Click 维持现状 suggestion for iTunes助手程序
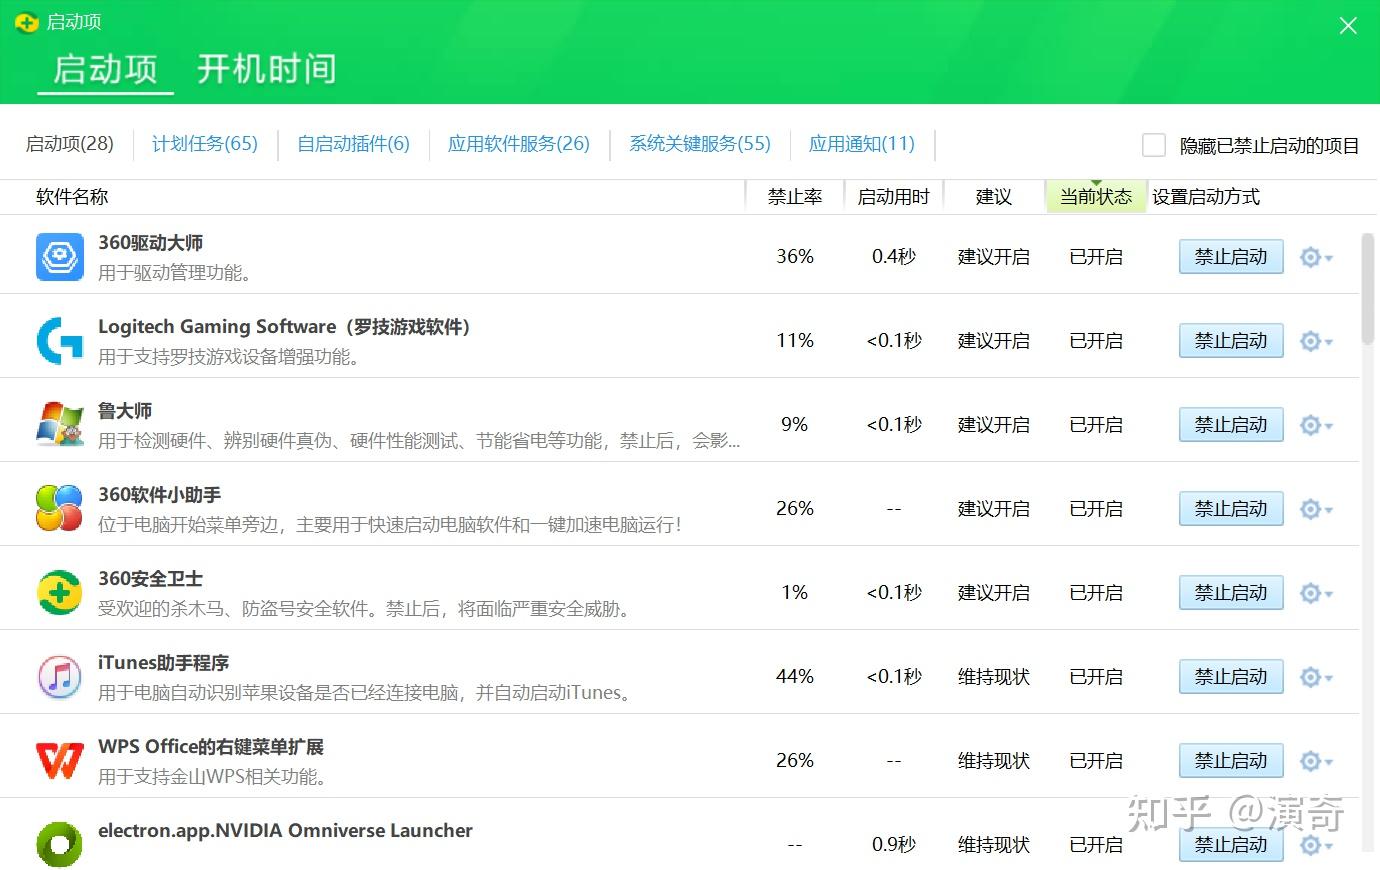This screenshot has height=870, width=1380. (994, 677)
